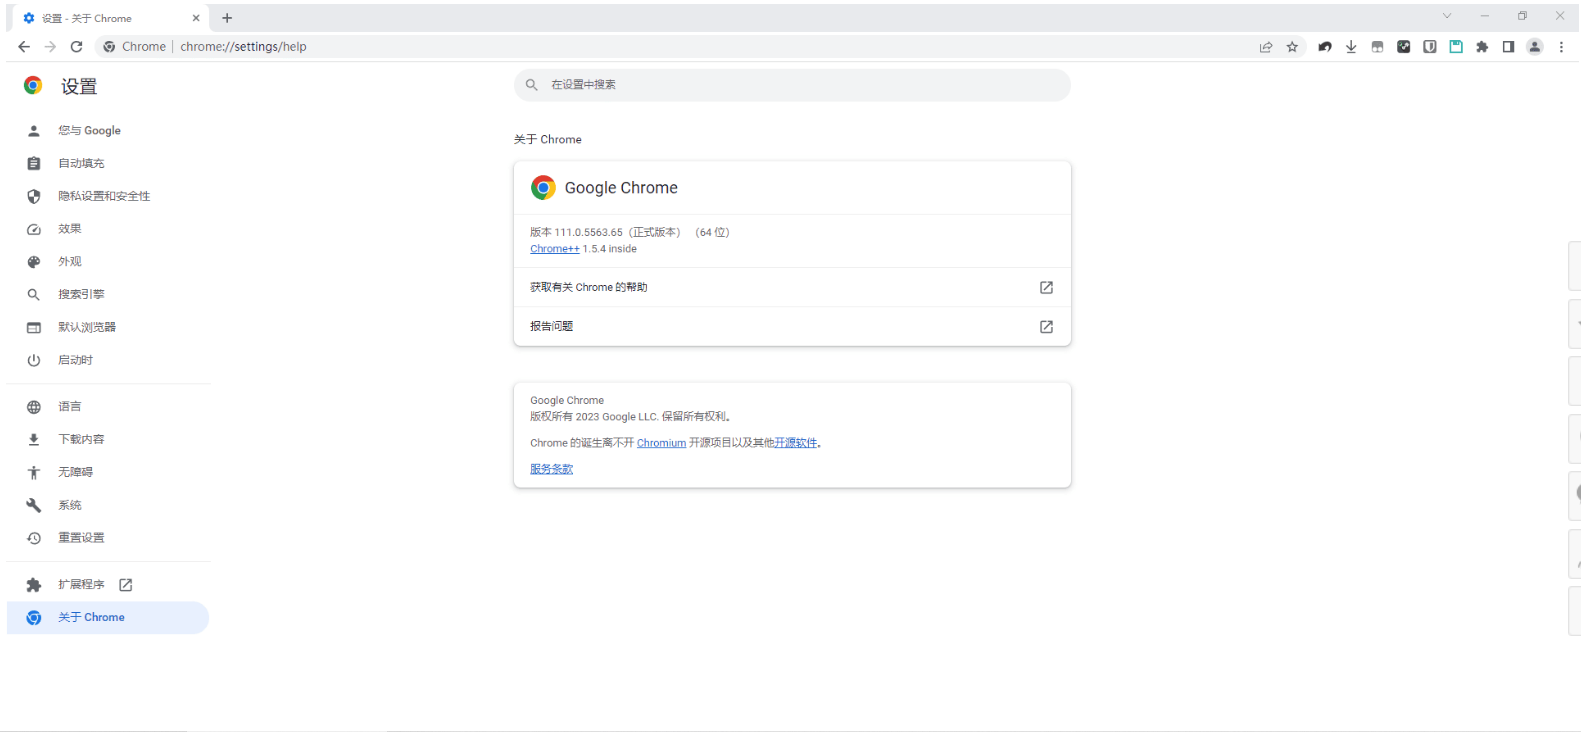The width and height of the screenshot is (1581, 732).
Task: Open a new tab with plus button
Action: coord(227,18)
